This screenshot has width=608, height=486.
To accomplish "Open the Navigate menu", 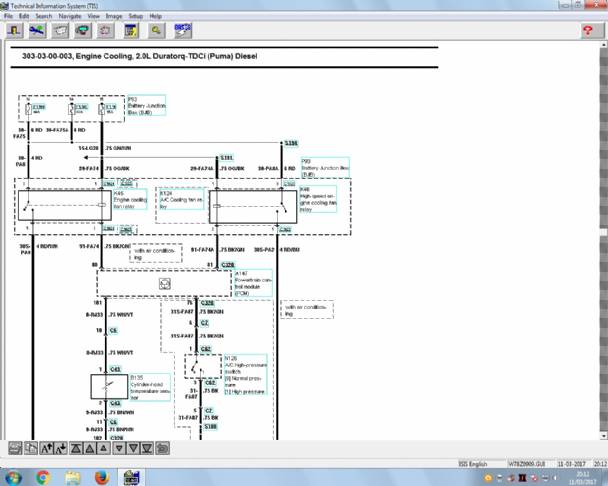I will pyautogui.click(x=70, y=16).
